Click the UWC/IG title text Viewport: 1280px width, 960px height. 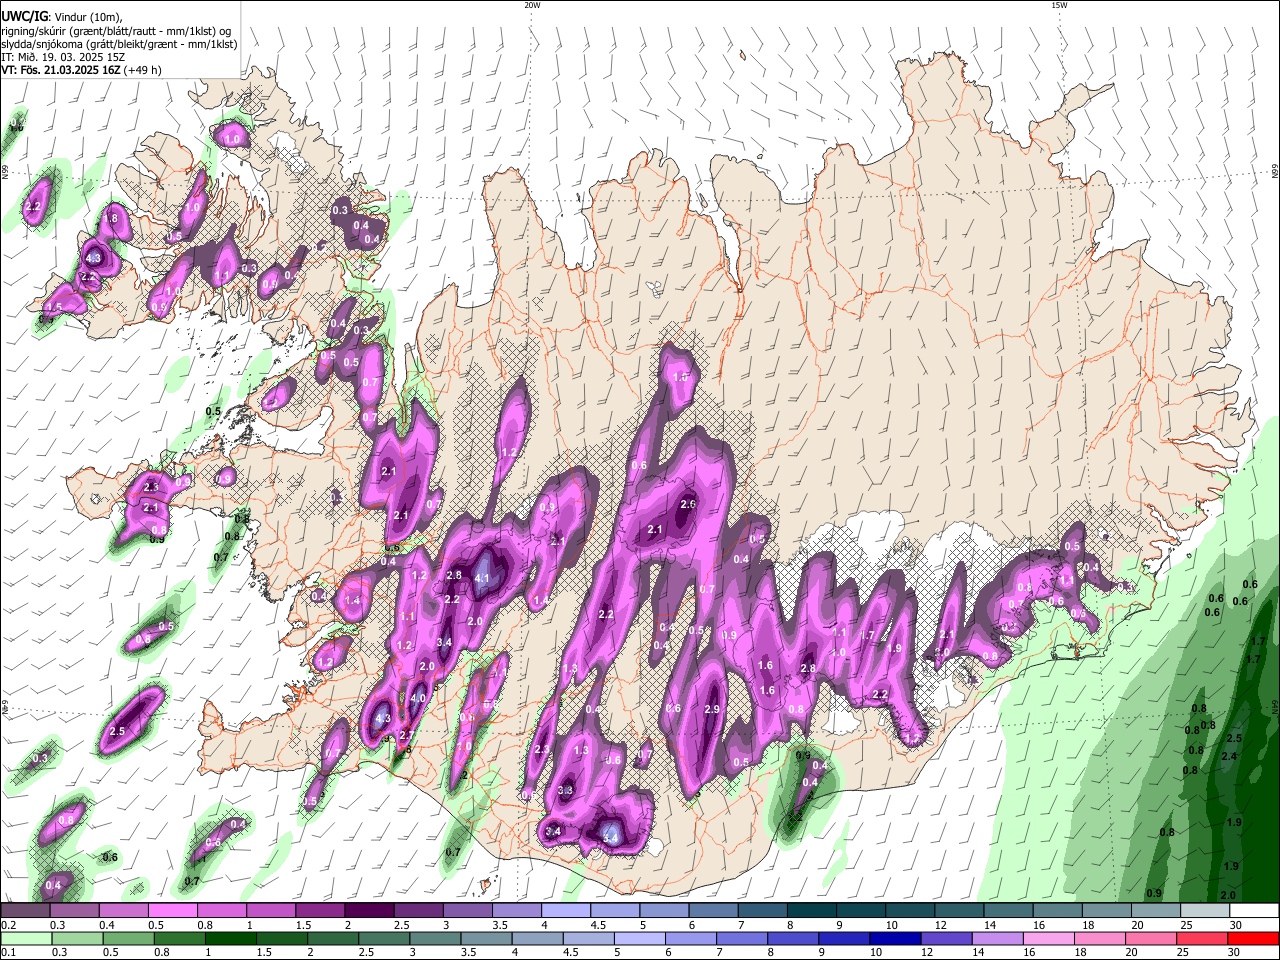coord(24,16)
